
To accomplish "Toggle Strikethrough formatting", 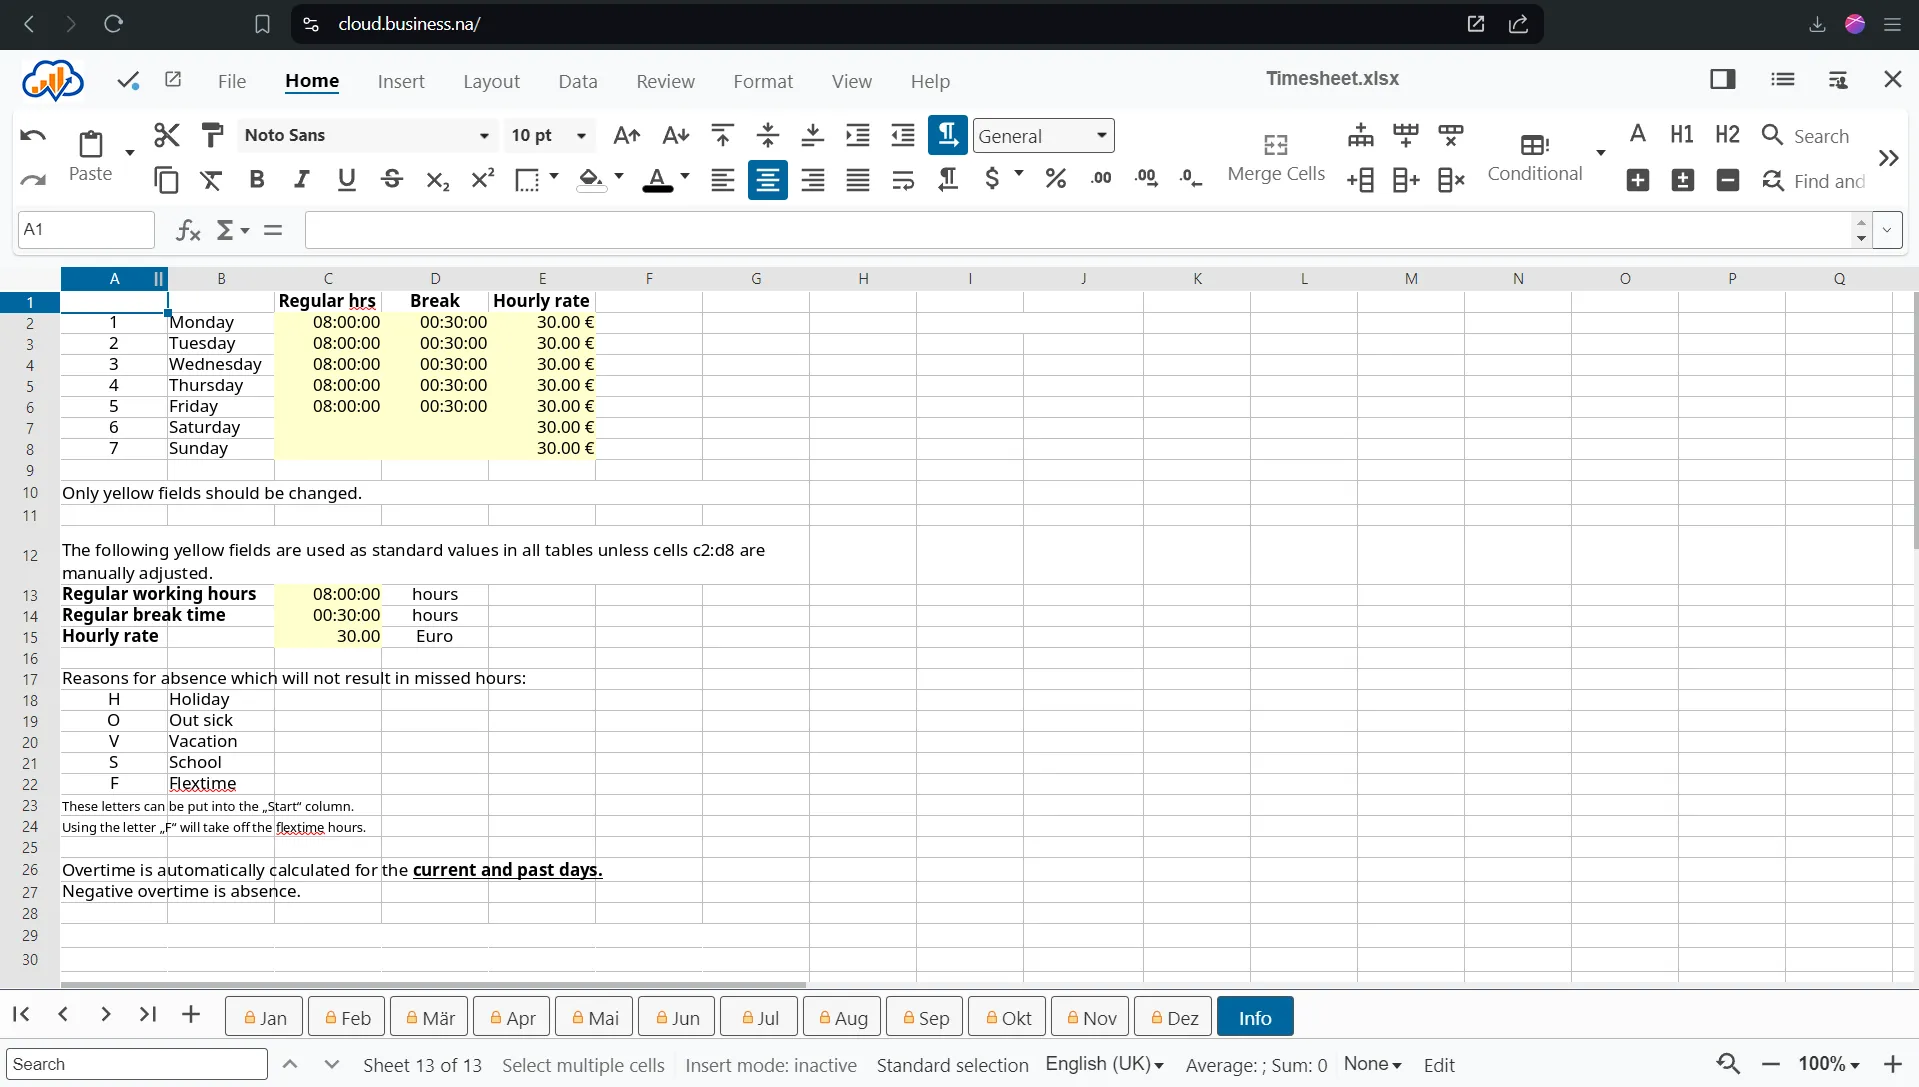I will pos(392,180).
